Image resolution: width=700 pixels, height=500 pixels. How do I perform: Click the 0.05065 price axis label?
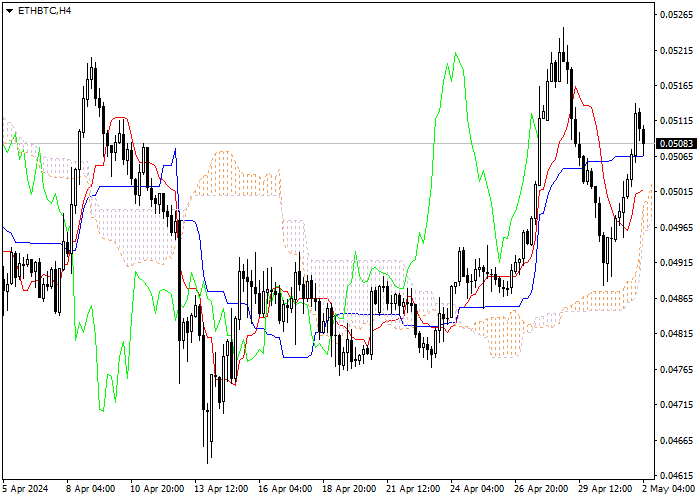[677, 156]
